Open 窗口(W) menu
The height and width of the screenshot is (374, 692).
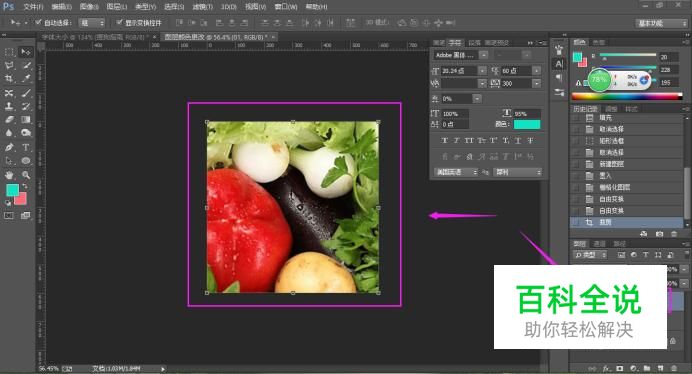pos(286,7)
